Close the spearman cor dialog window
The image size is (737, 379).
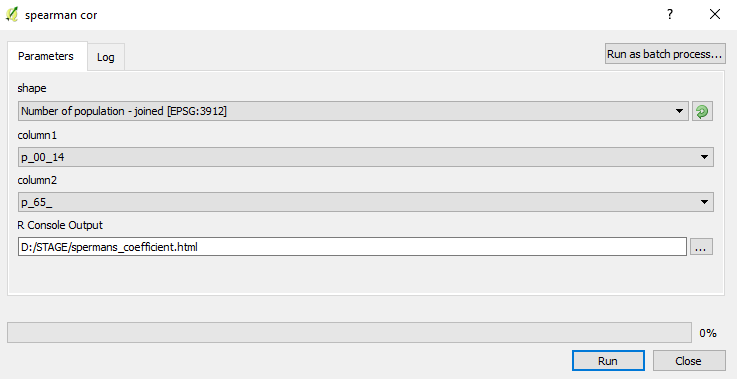(715, 15)
